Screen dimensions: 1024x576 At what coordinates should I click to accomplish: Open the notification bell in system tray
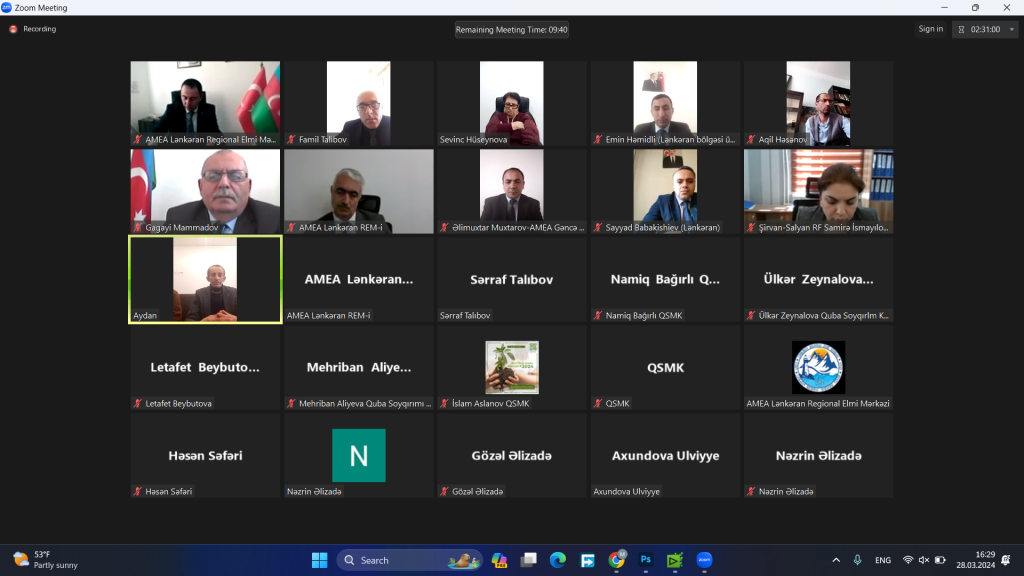point(1006,560)
